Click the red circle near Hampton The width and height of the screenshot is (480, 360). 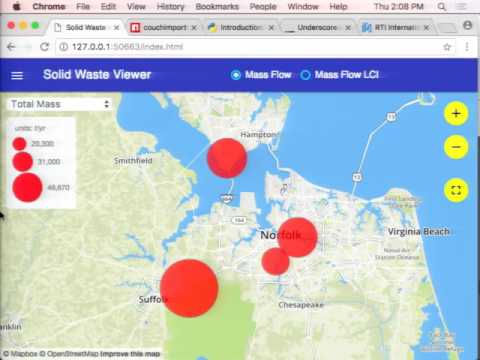(x=227, y=158)
